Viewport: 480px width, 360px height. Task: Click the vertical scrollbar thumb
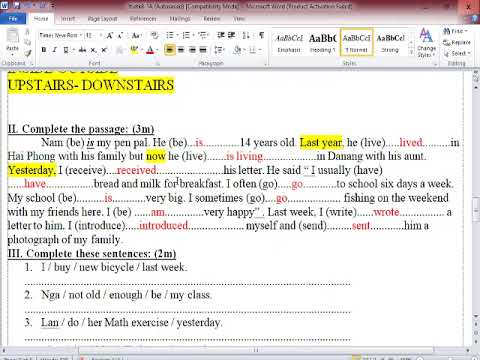(x=476, y=210)
